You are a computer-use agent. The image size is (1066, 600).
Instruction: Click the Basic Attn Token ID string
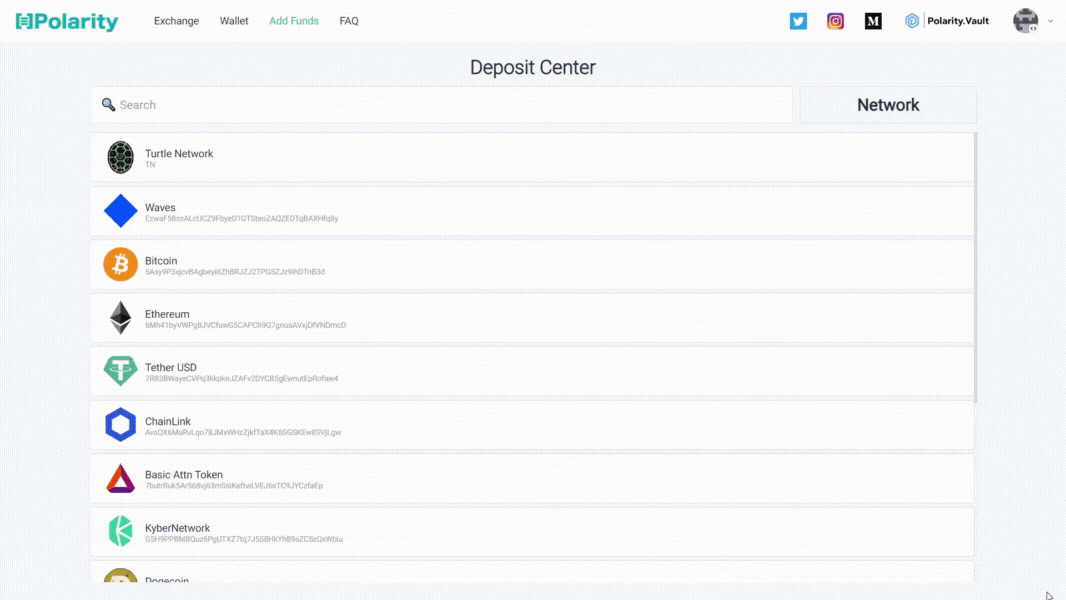click(234, 486)
